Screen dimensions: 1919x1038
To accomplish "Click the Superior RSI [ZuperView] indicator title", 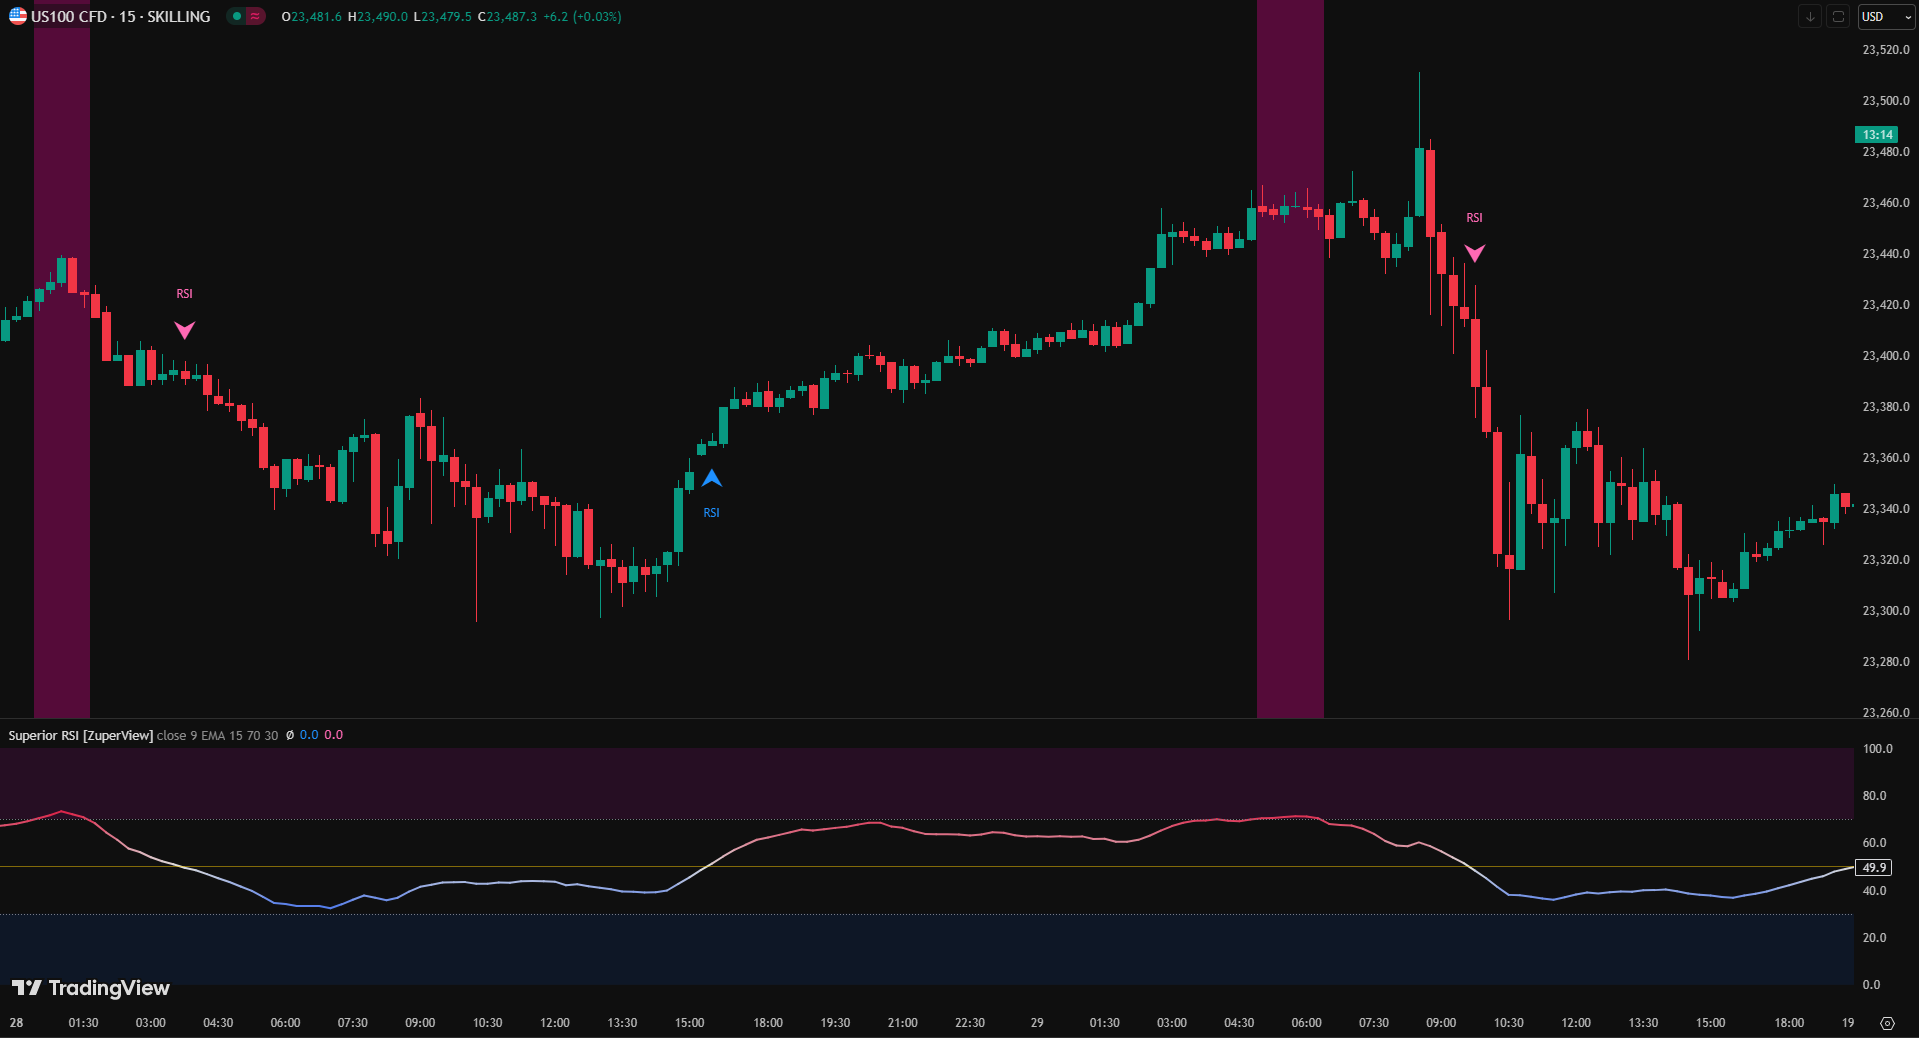I will [x=80, y=735].
